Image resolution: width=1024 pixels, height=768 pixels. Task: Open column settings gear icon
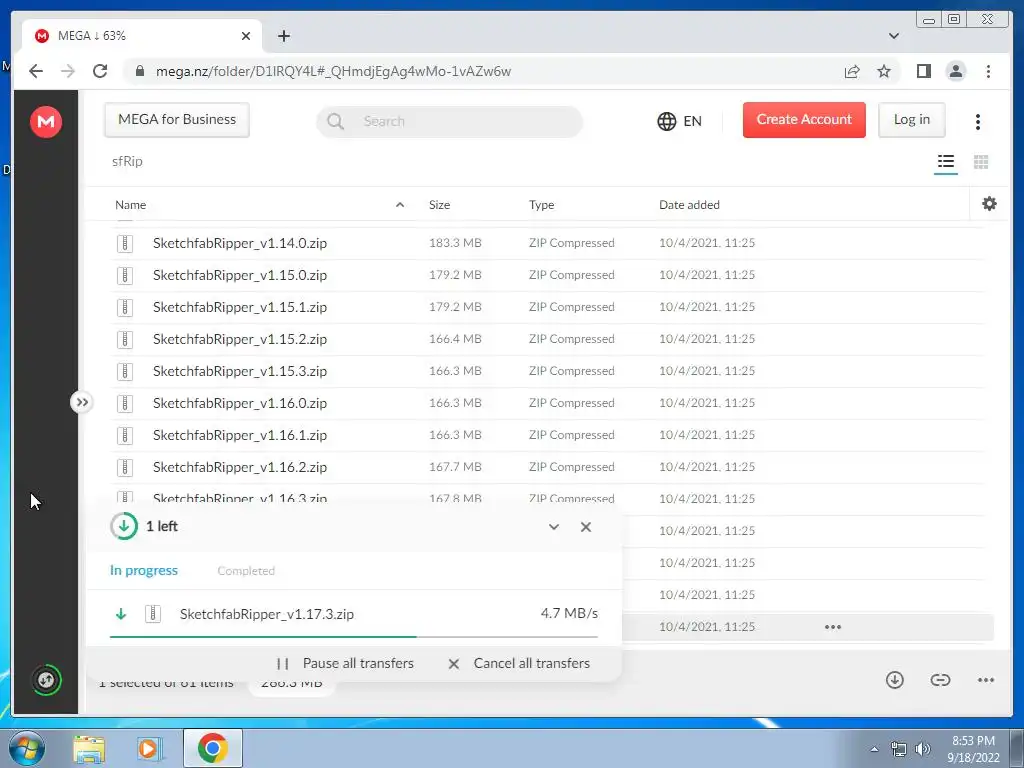click(x=989, y=204)
